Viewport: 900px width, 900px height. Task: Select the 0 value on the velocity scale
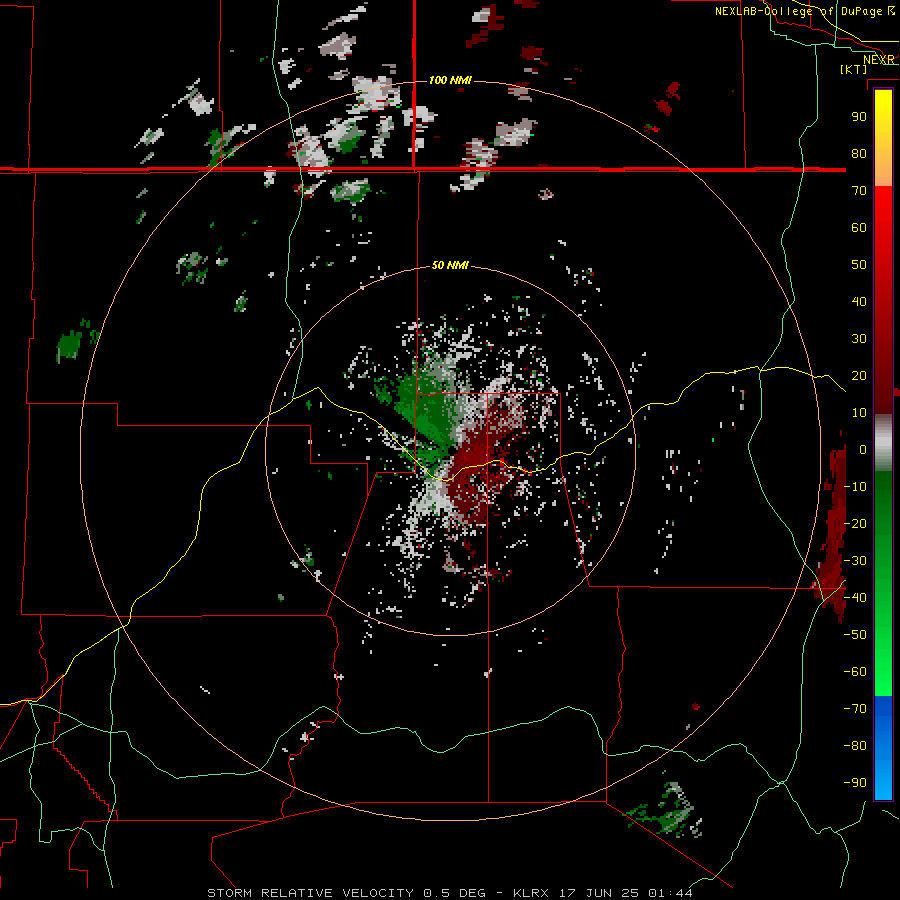point(863,450)
